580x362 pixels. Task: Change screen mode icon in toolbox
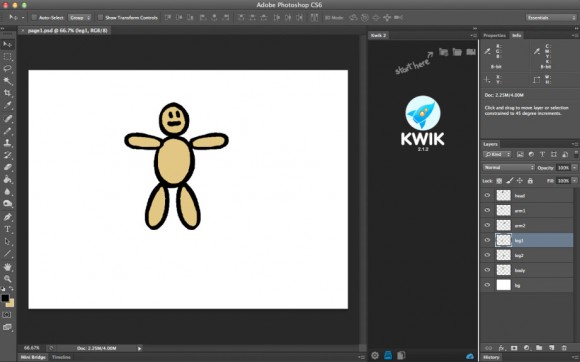coord(7,327)
